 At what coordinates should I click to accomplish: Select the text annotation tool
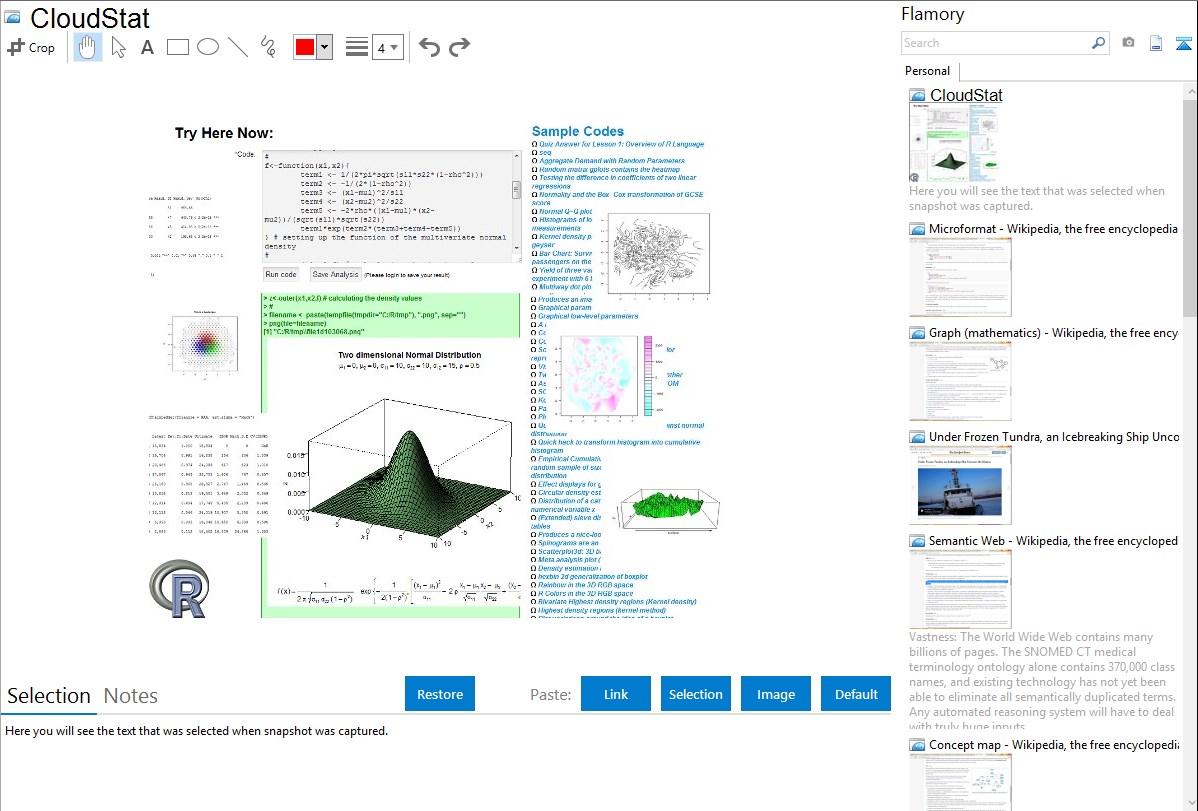coord(147,47)
